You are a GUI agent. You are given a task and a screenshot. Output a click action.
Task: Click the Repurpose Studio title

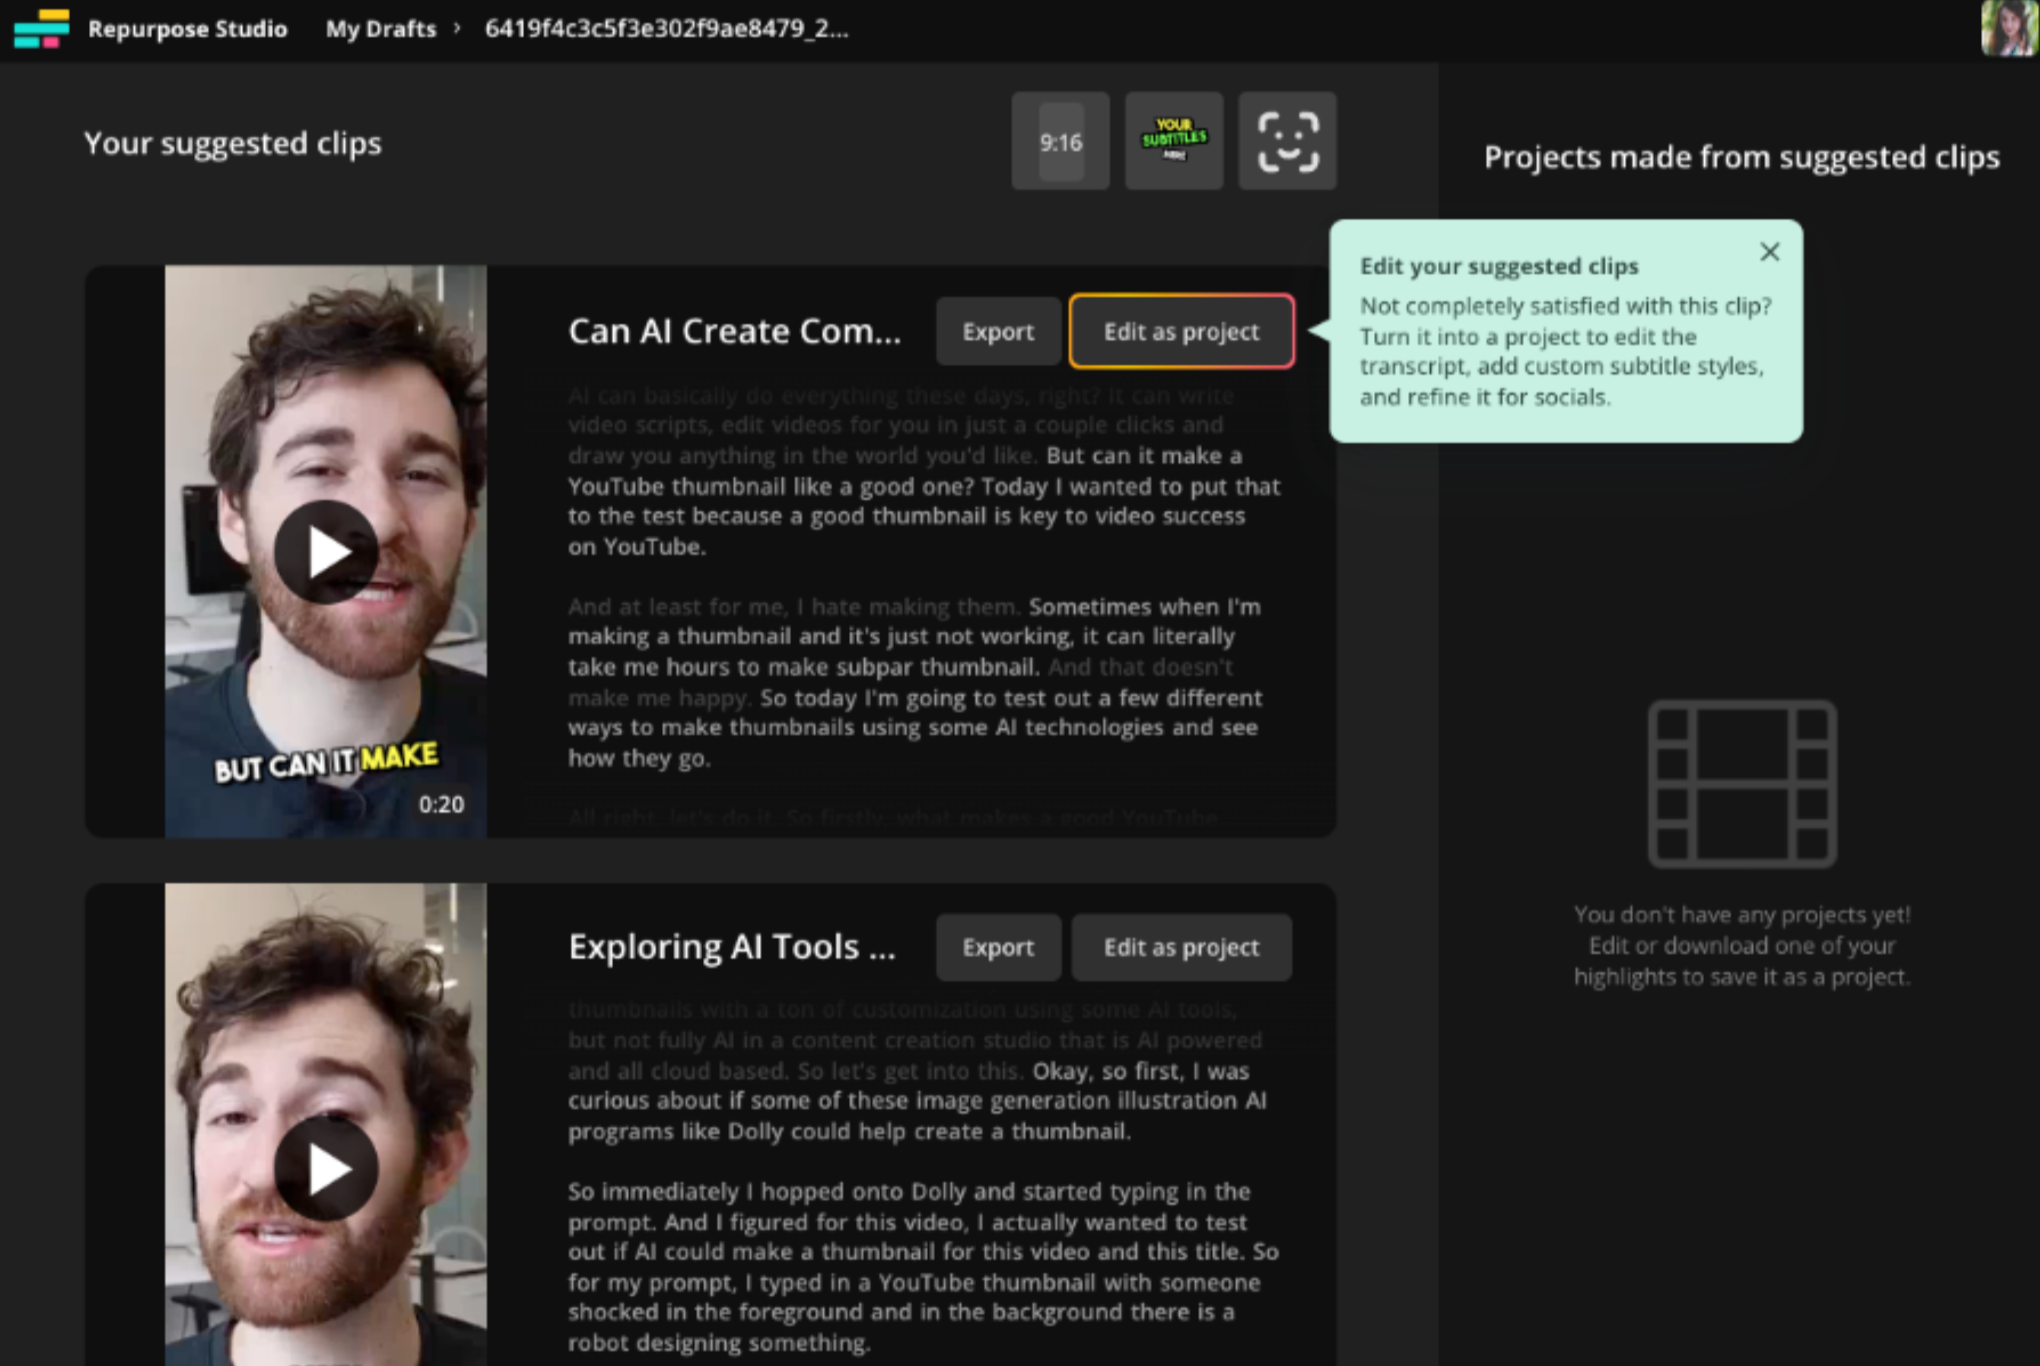click(x=187, y=29)
